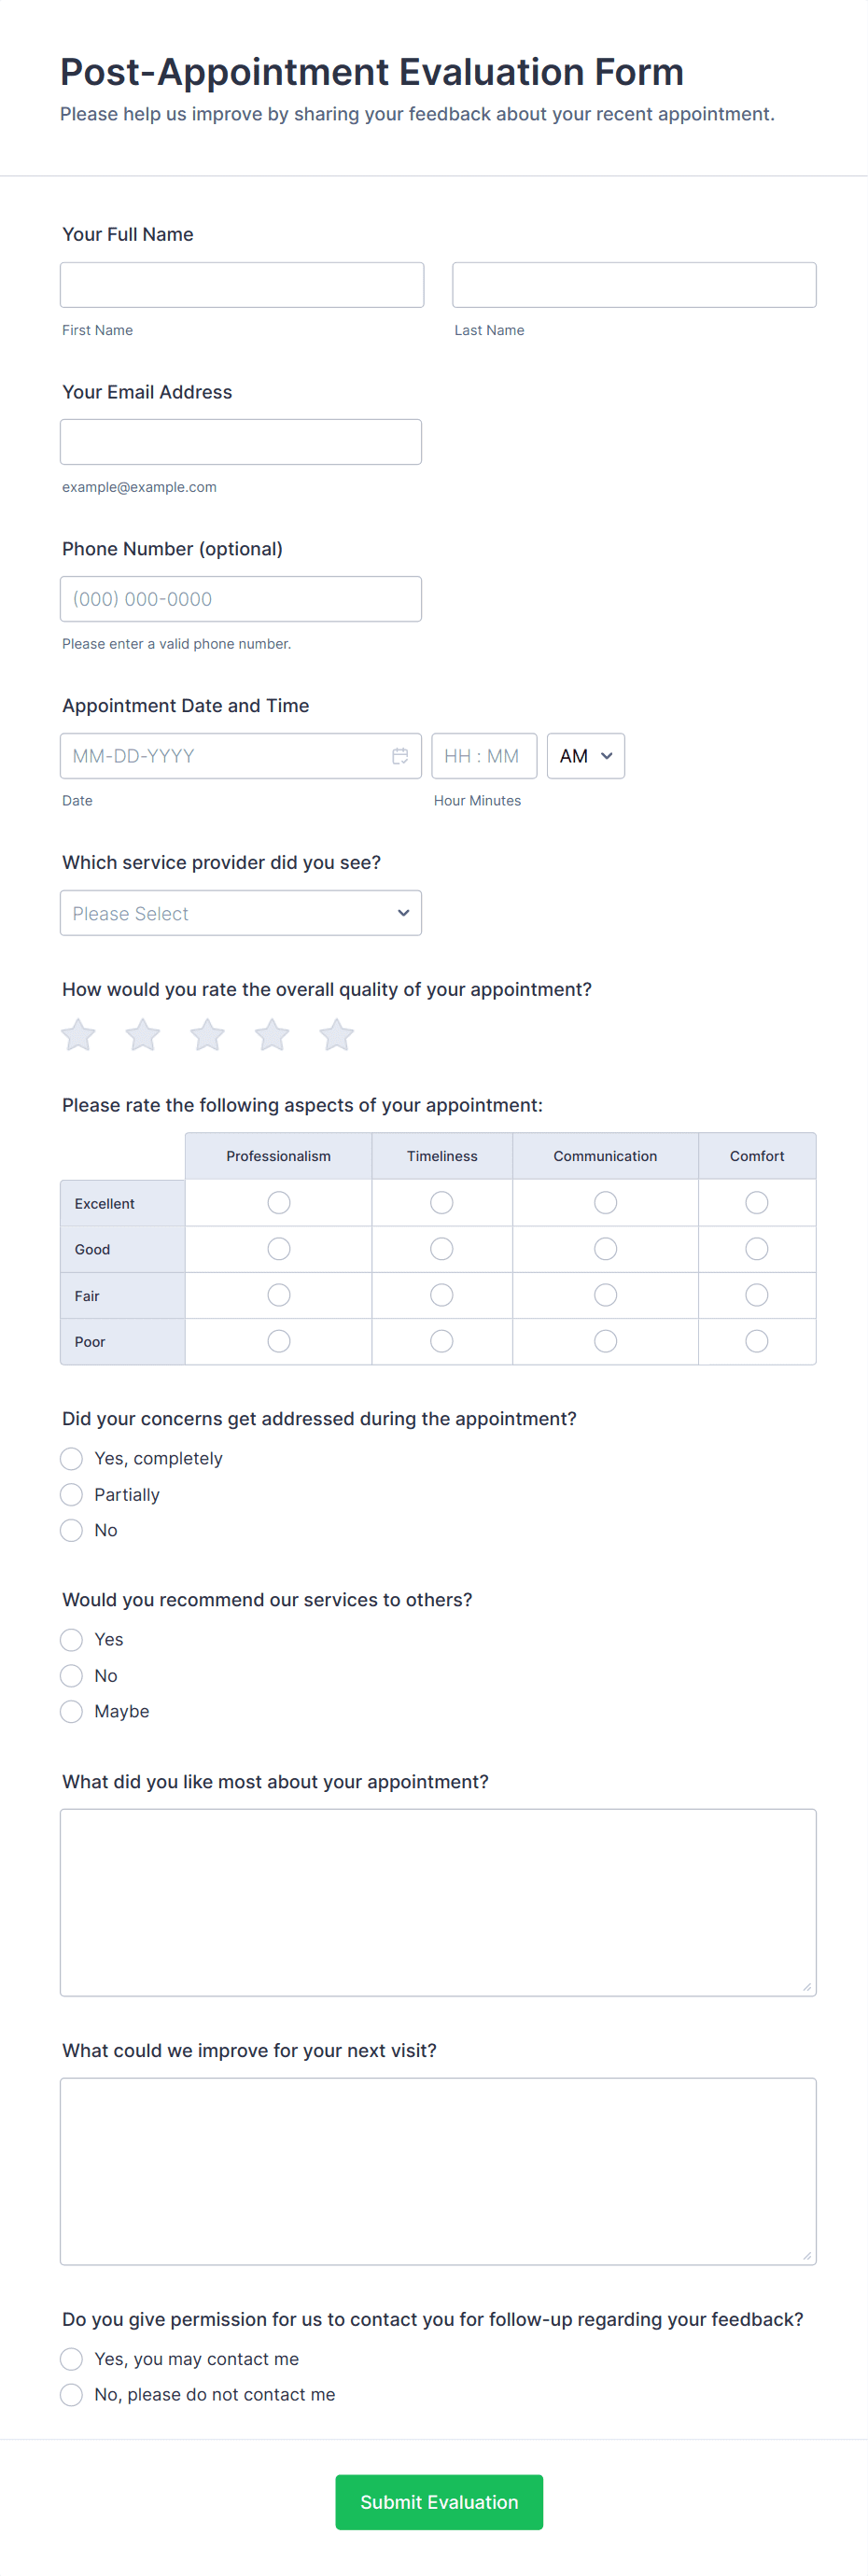868x2576 pixels.
Task: Click the Submit Evaluation button
Action: 439,2502
